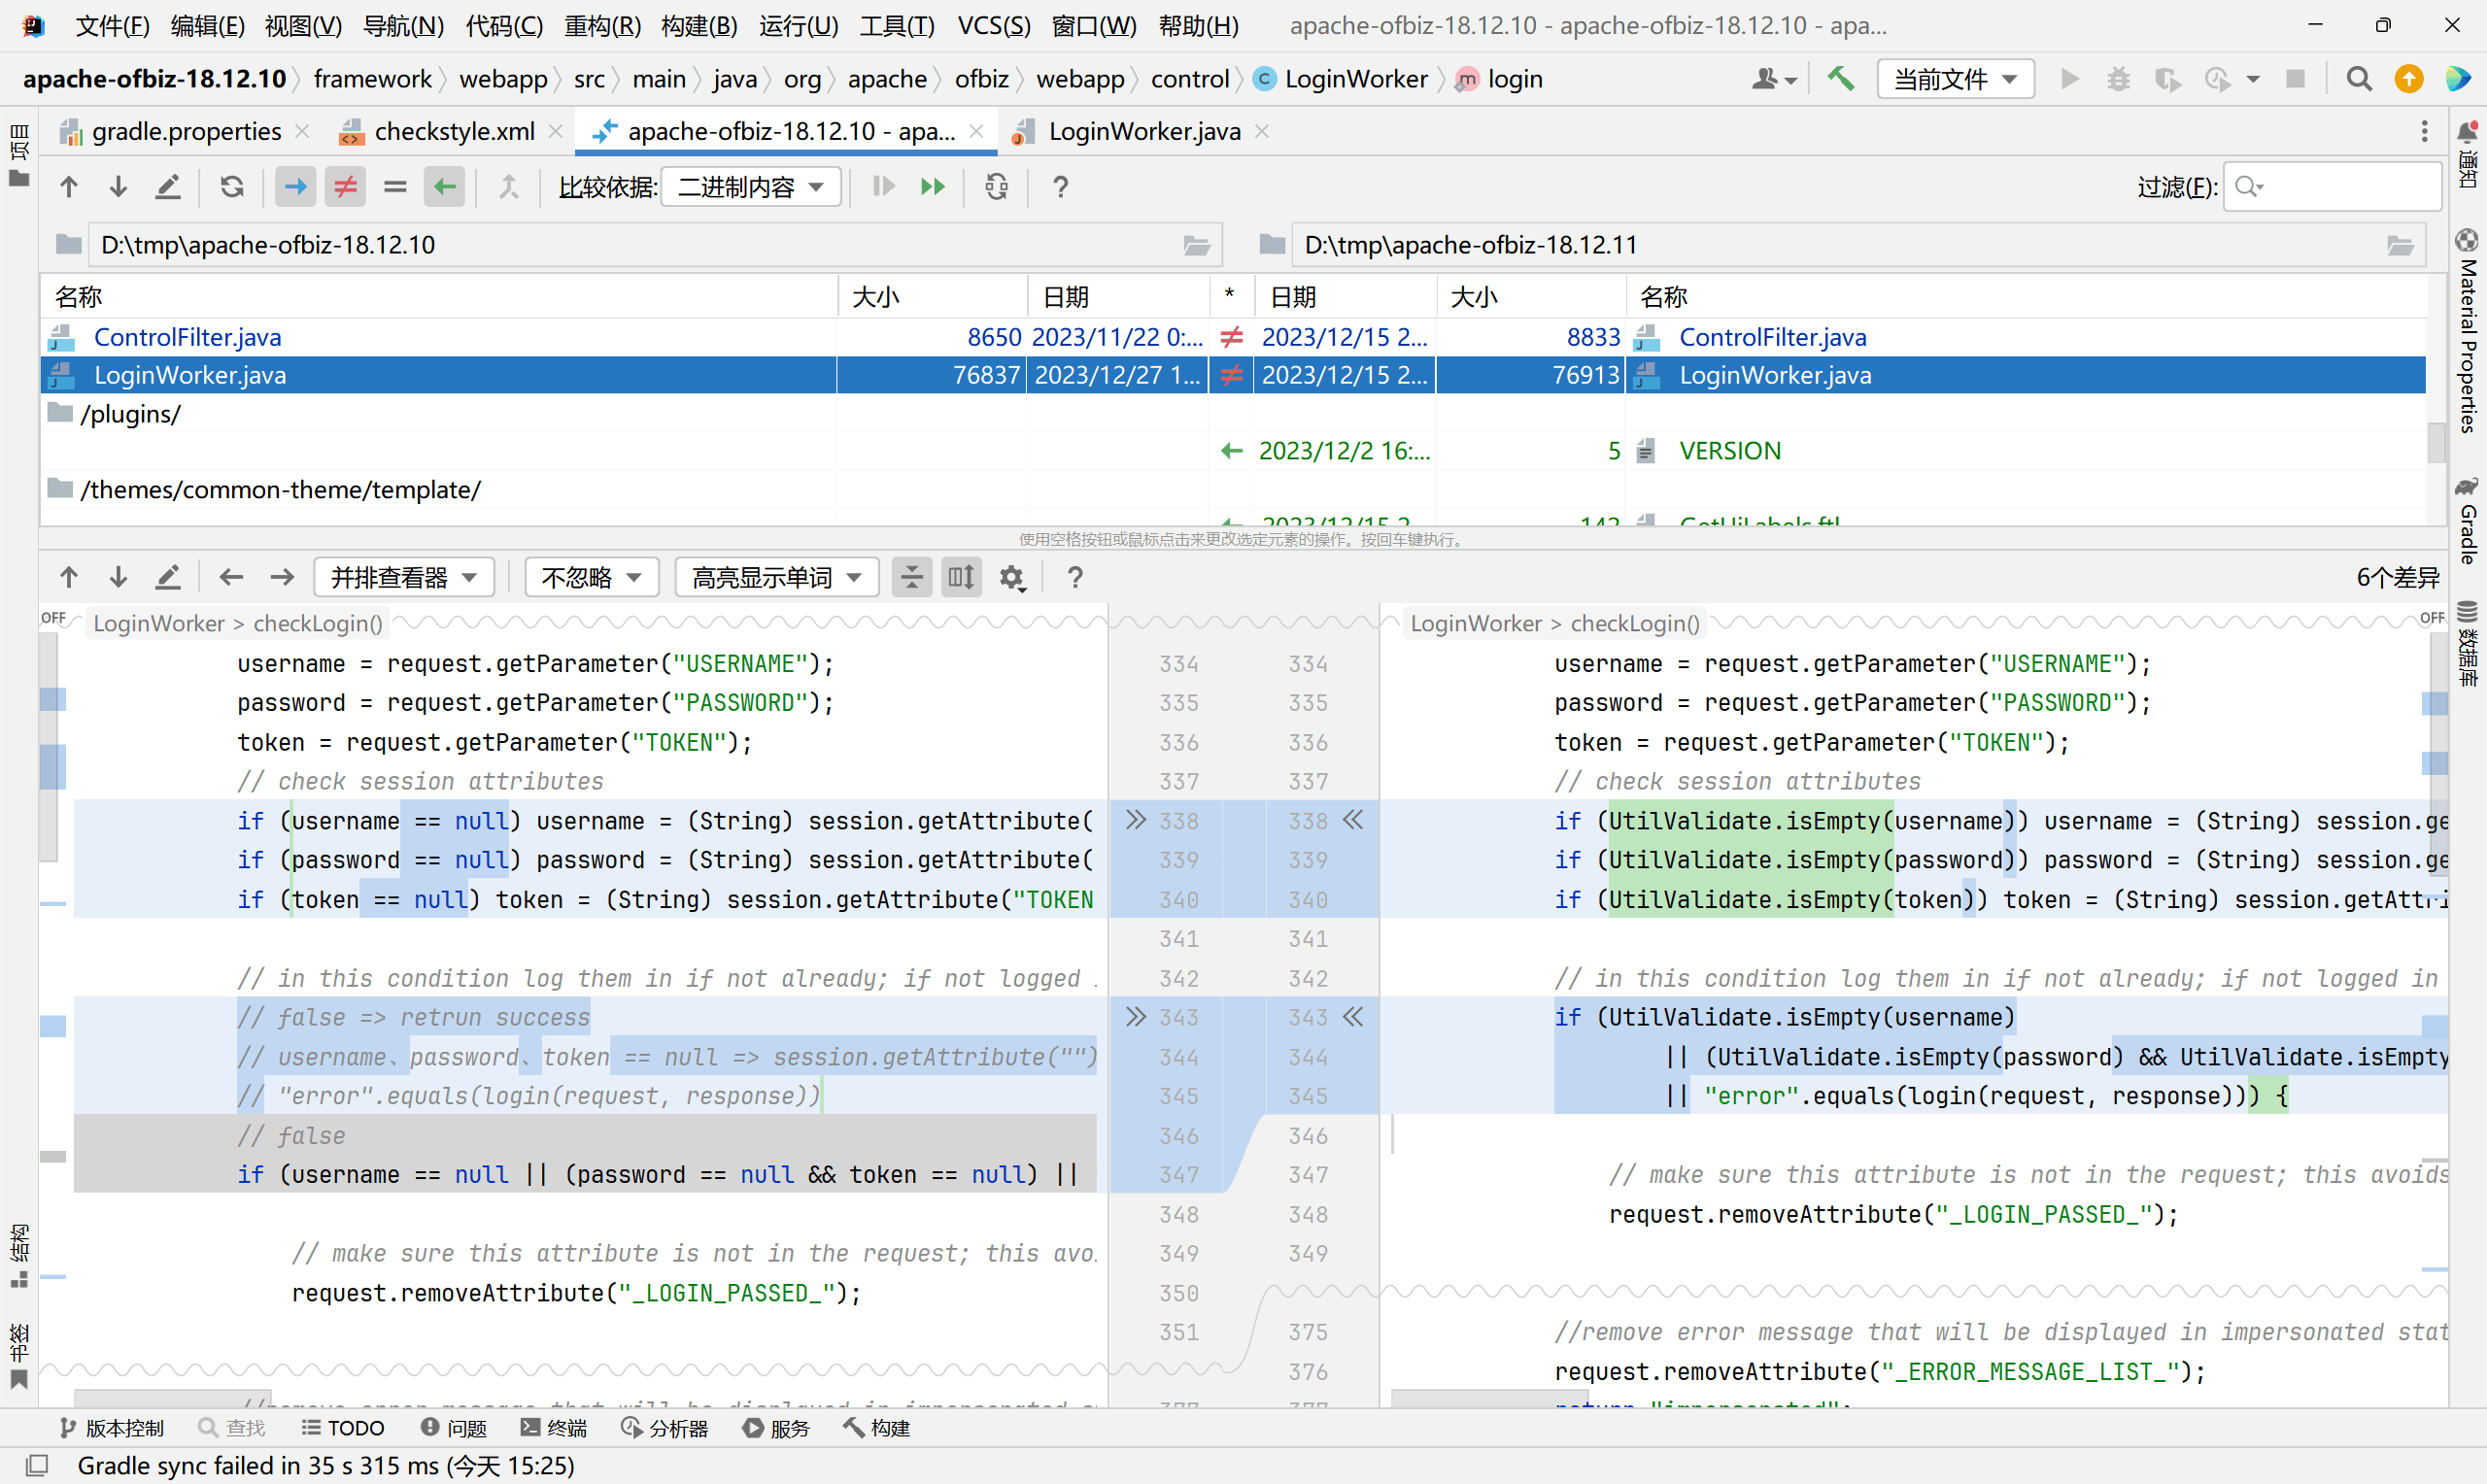Open the user account icon menu

[1775, 78]
